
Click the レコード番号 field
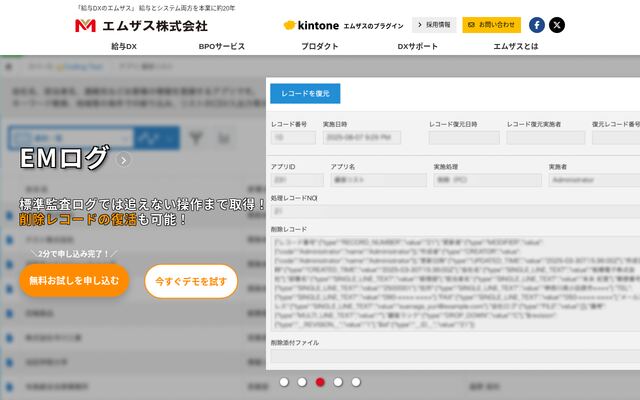coord(293,138)
